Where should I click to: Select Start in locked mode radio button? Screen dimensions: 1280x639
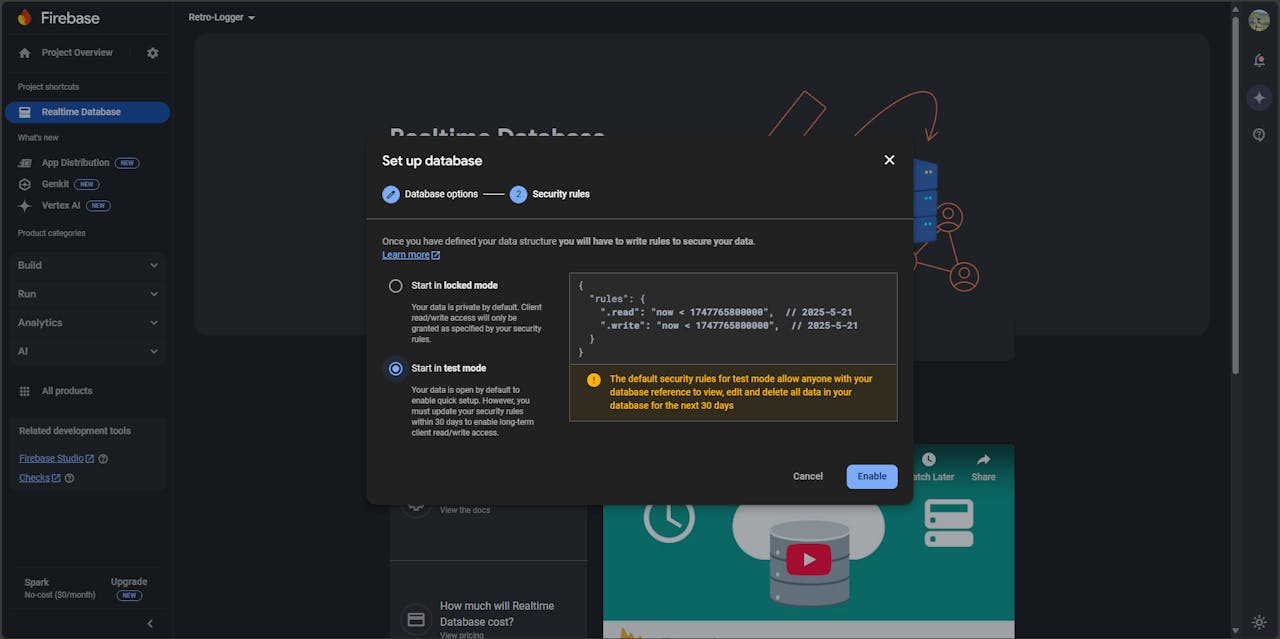[x=396, y=286]
